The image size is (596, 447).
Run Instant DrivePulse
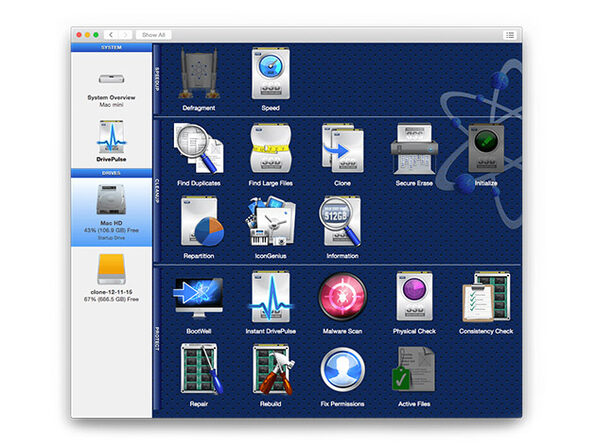[271, 303]
